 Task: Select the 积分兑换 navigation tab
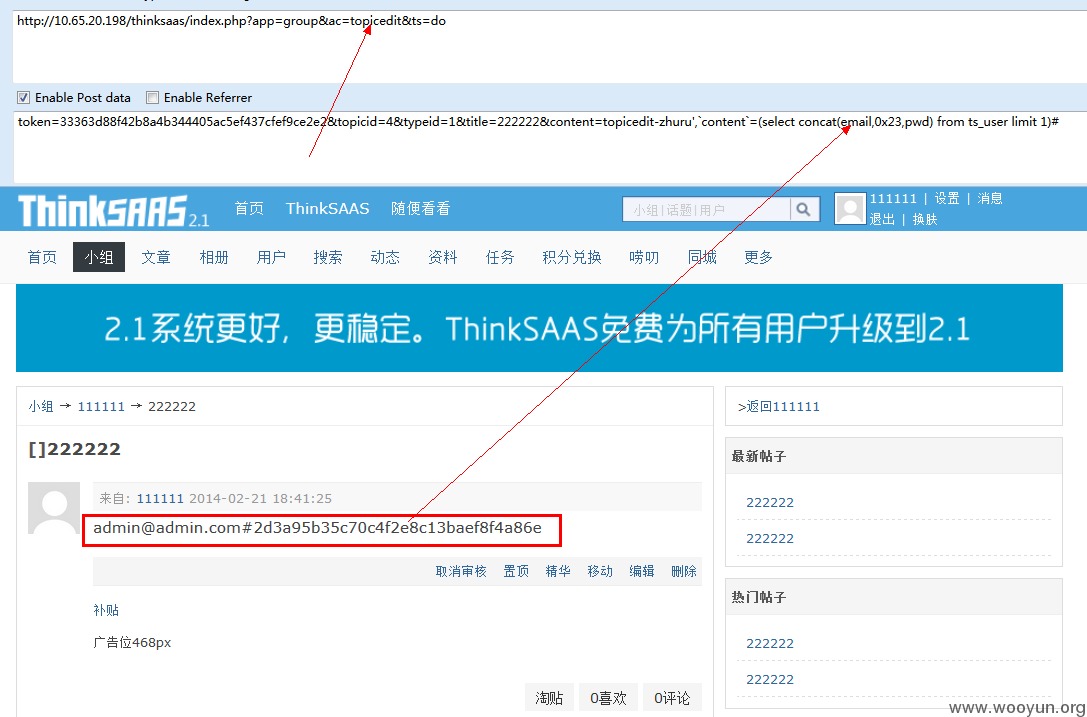tap(572, 257)
